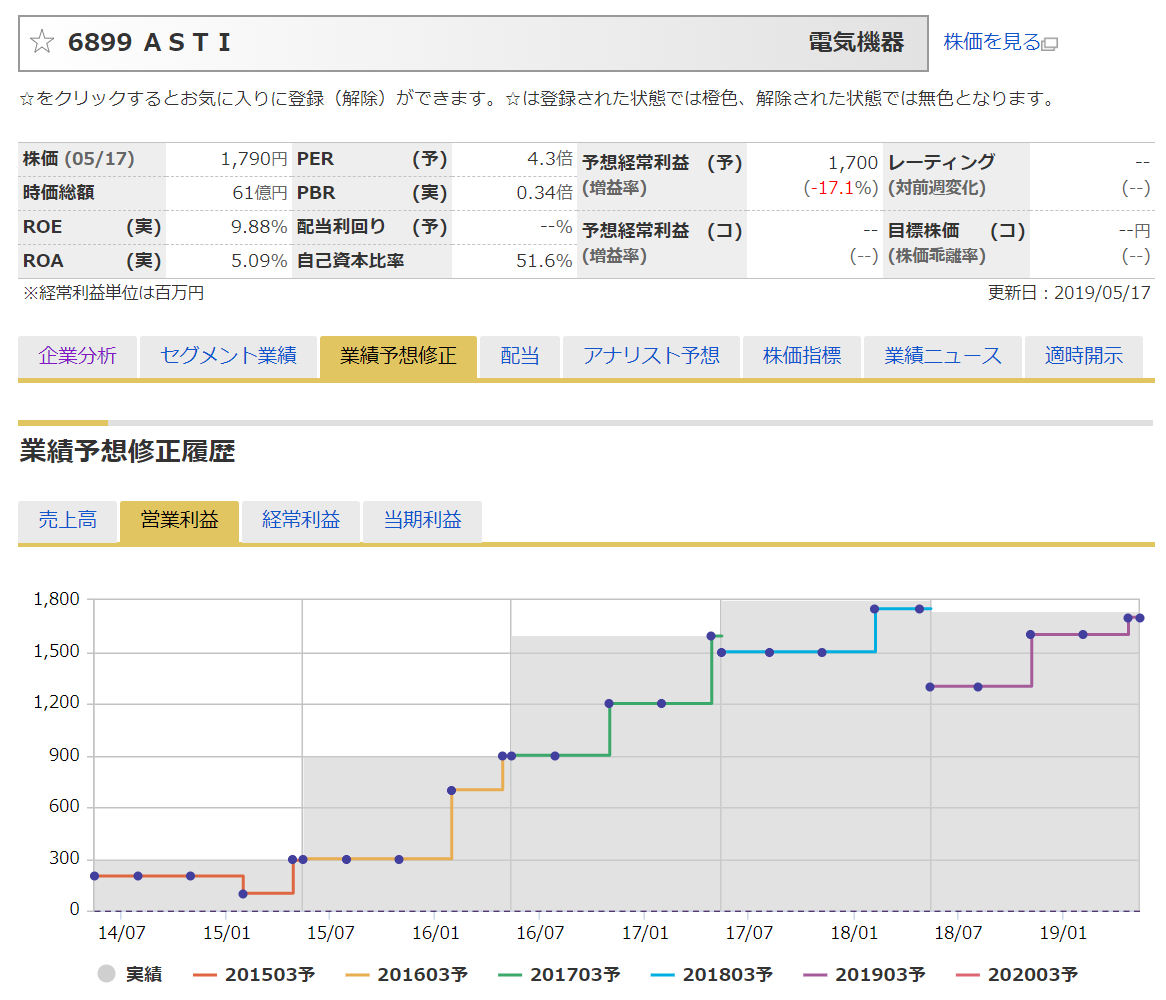Click the 19/01 x-axis label
This screenshot has width=1166, height=1000.
[x=1063, y=933]
